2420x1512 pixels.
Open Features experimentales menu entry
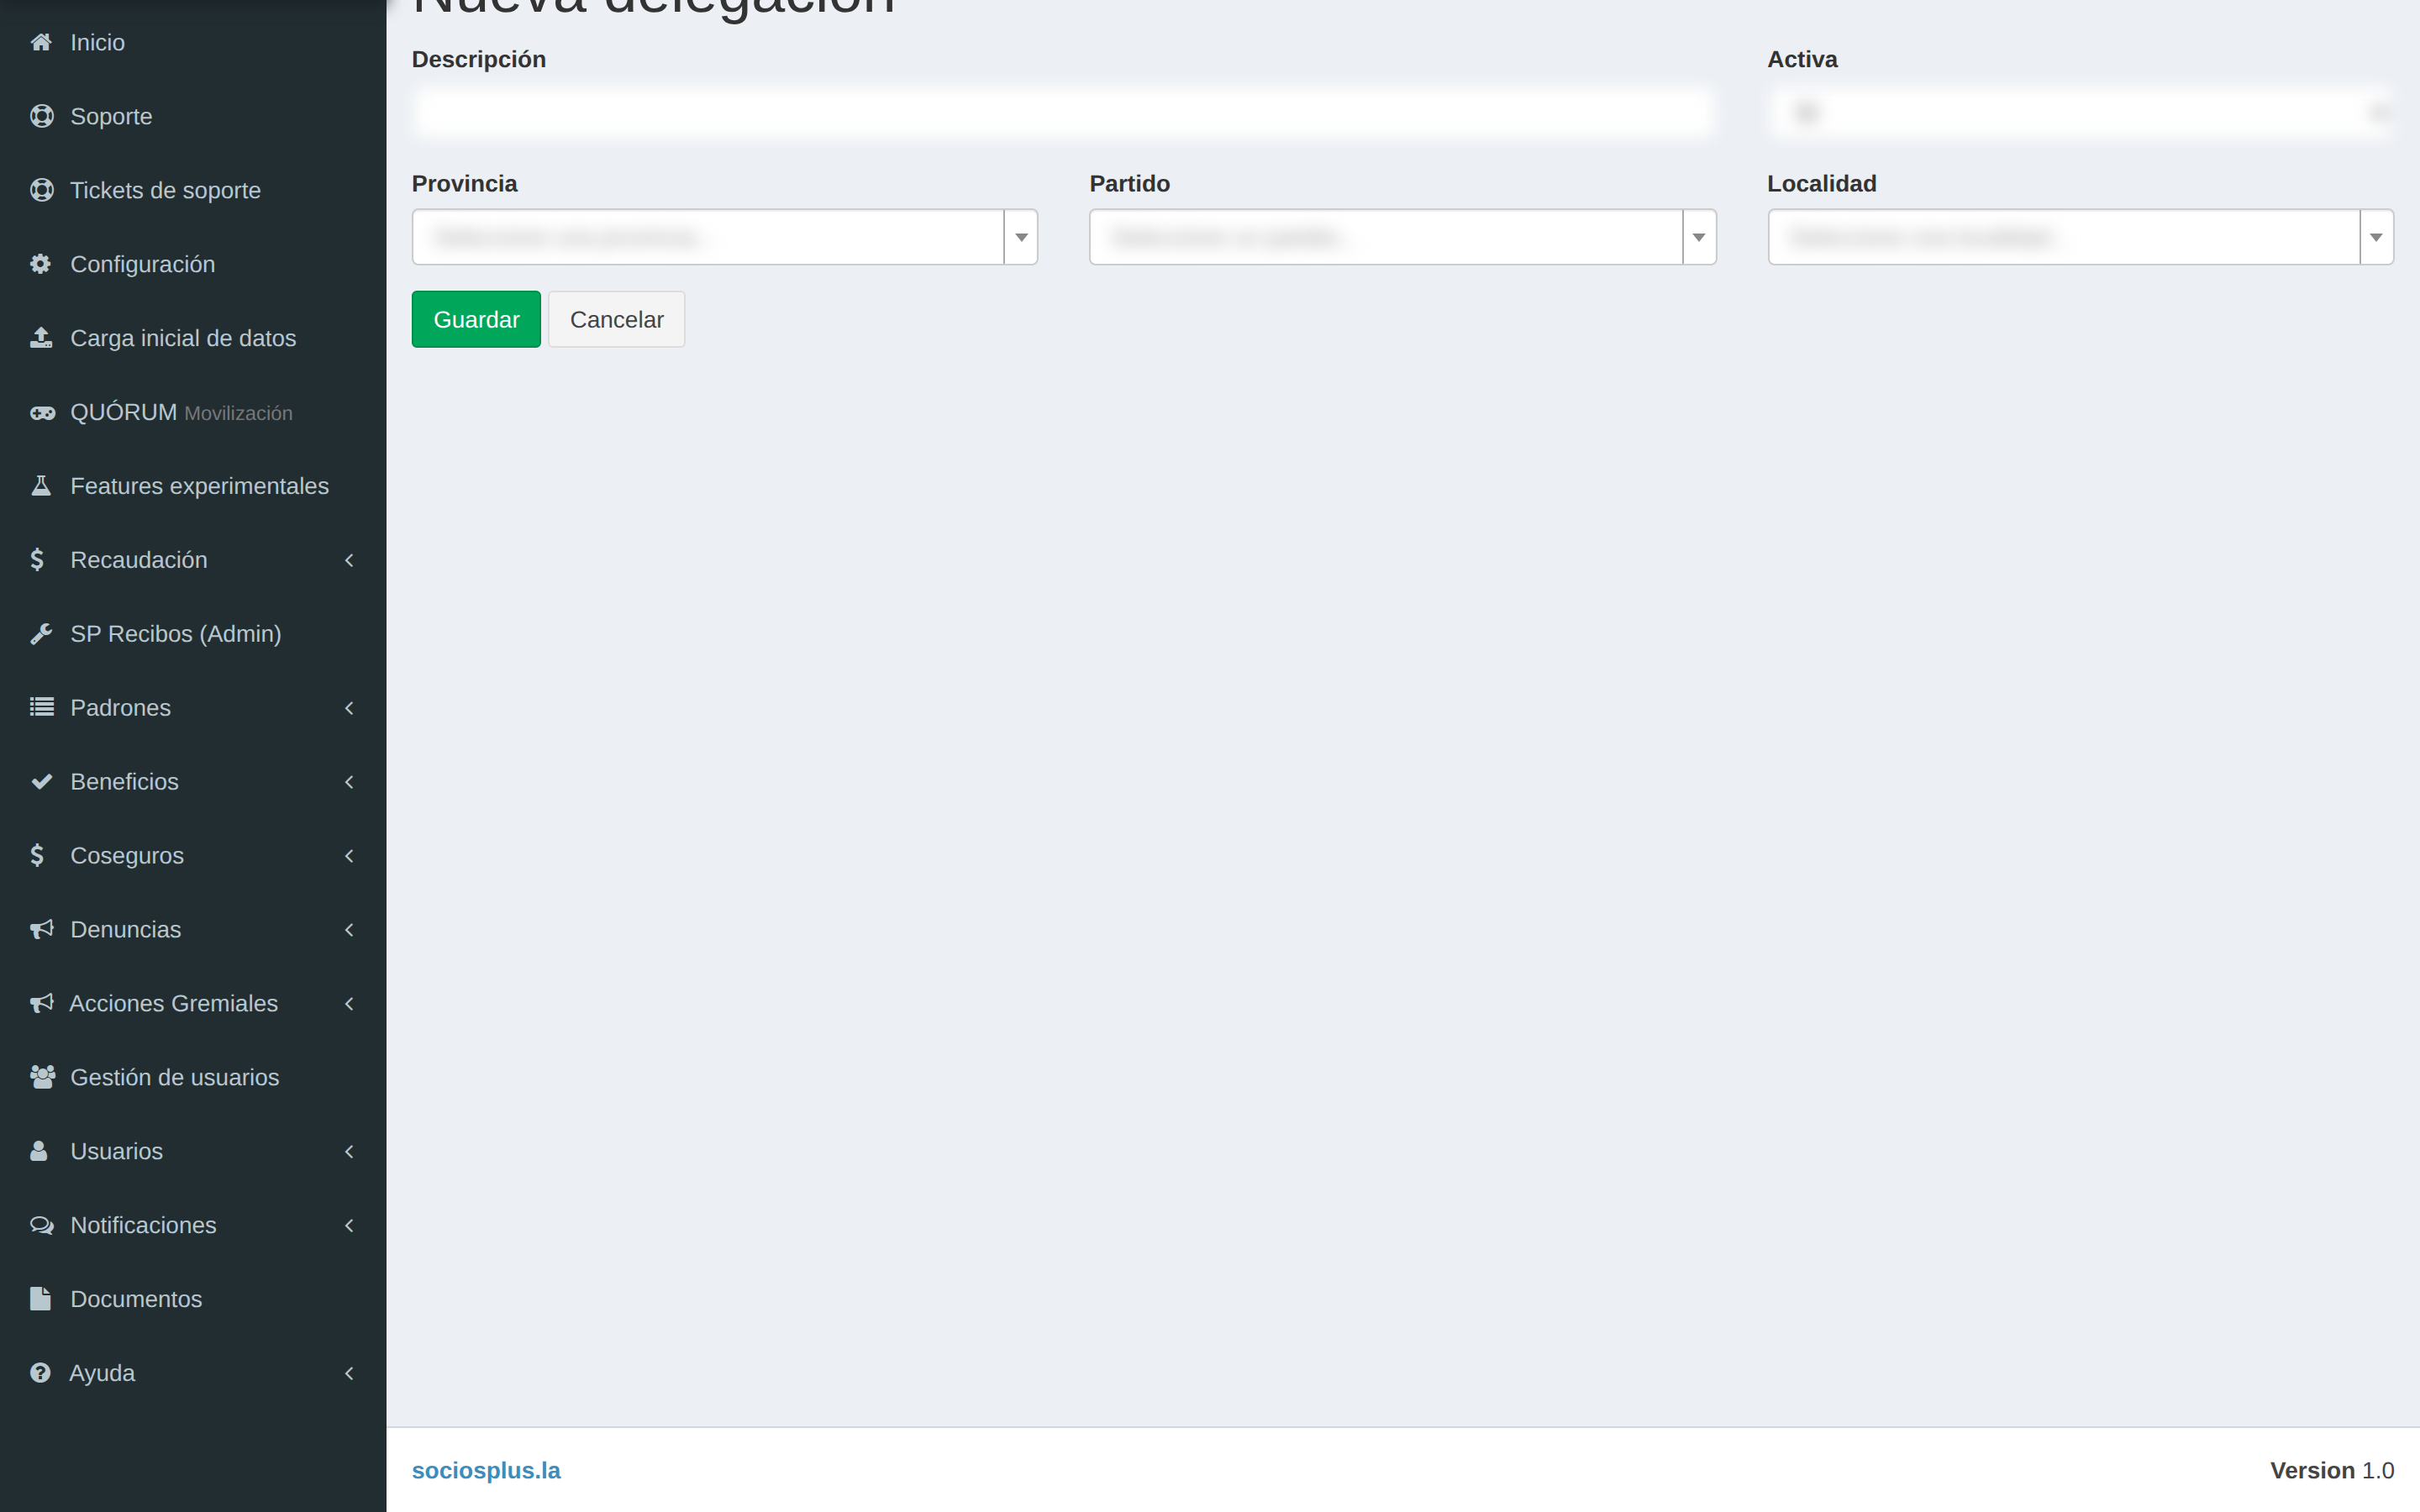pyautogui.click(x=193, y=486)
